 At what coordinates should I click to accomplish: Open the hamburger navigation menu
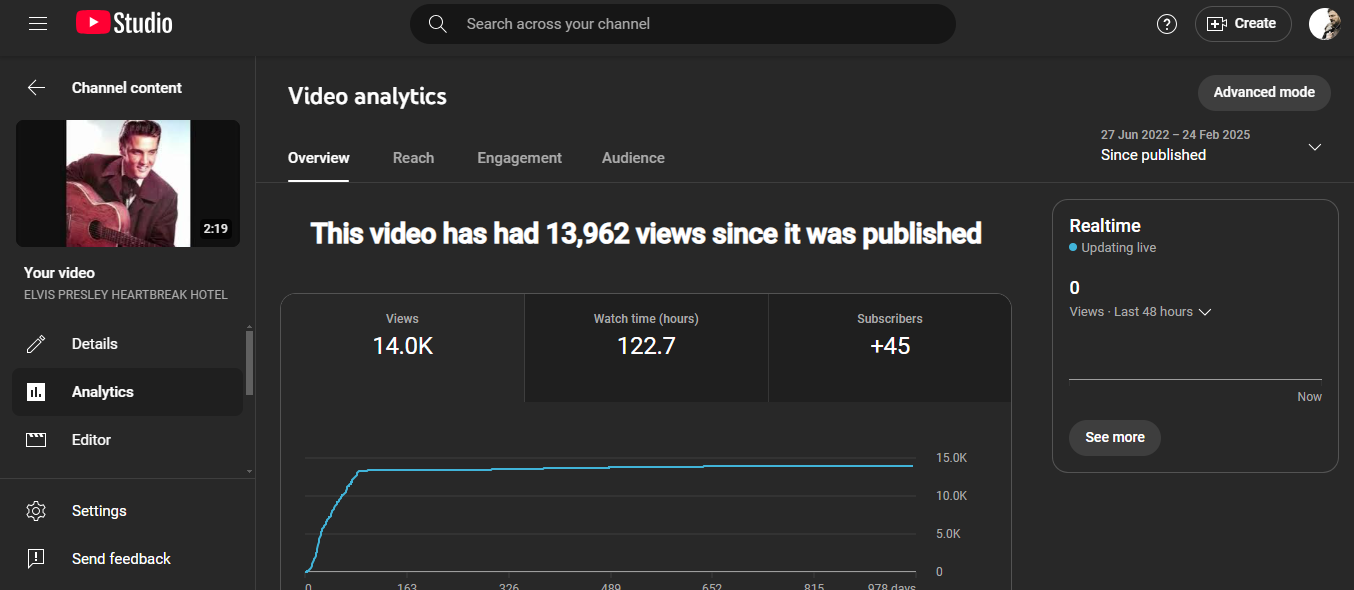click(38, 23)
